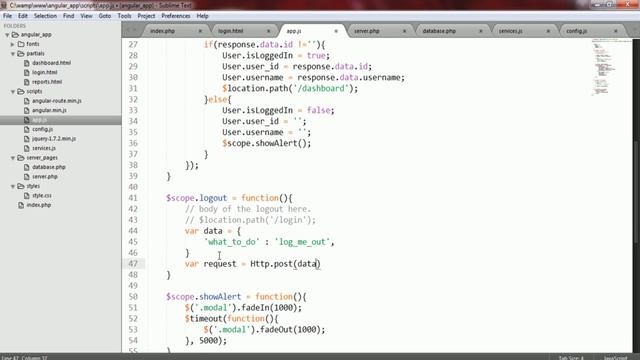
Task: Open server.php in the server_pages folder
Action: coord(44,177)
